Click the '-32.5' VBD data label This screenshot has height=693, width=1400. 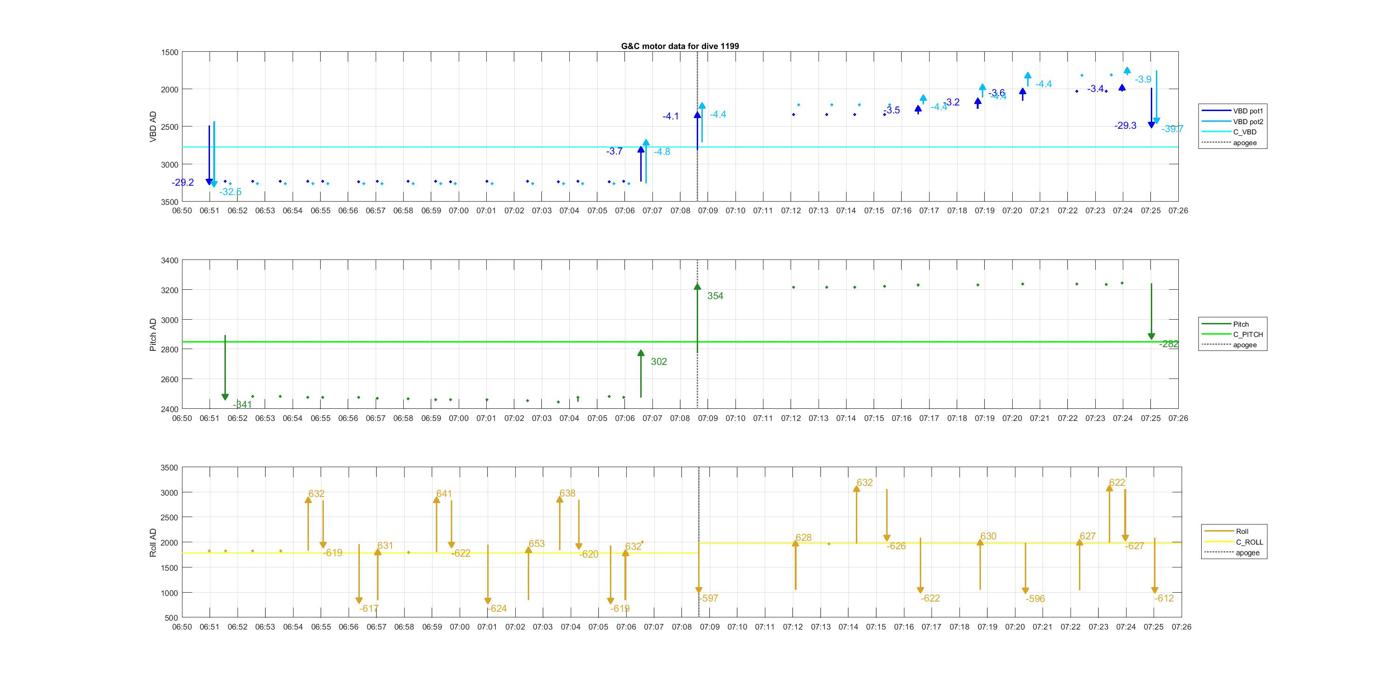(x=231, y=192)
